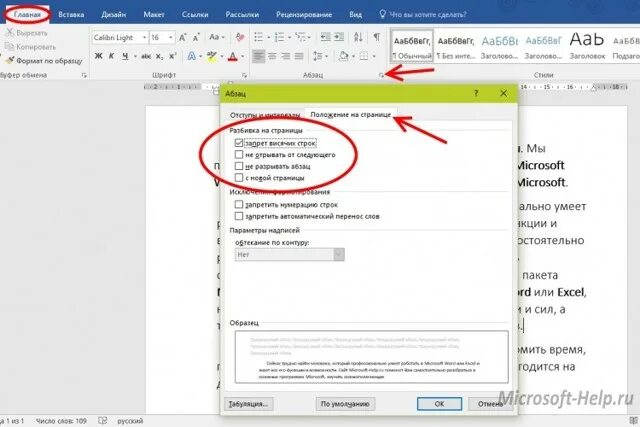Increase font size with the large A icon
The image size is (640, 427).
pyautogui.click(x=182, y=38)
